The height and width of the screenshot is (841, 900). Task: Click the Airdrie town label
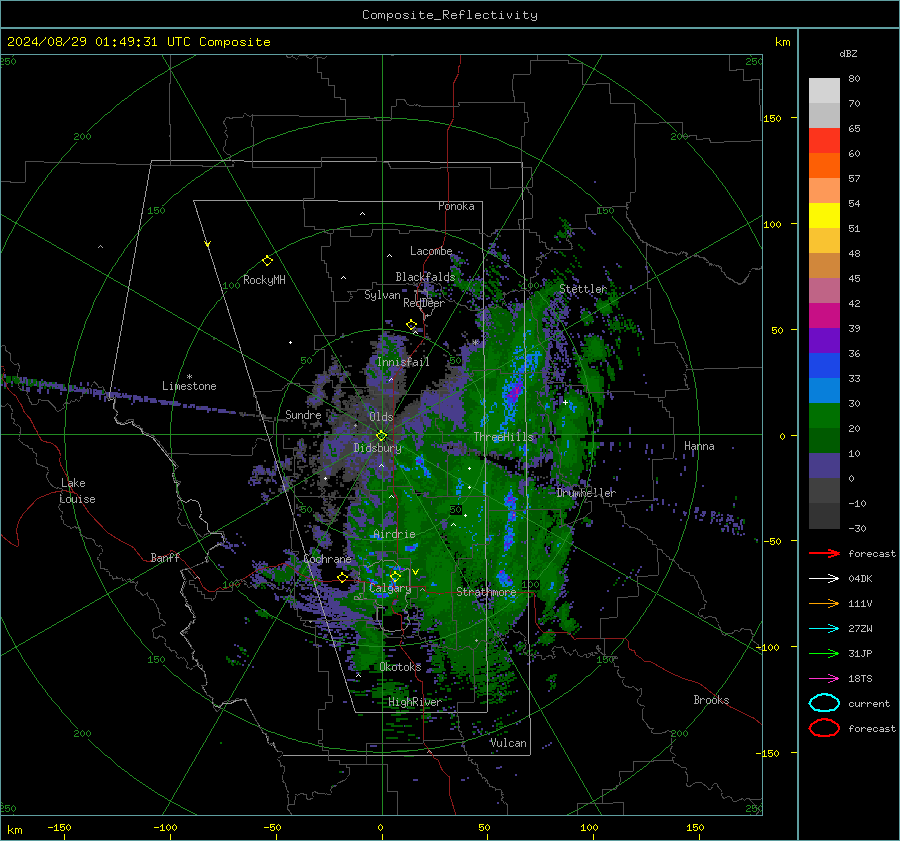pyautogui.click(x=394, y=534)
